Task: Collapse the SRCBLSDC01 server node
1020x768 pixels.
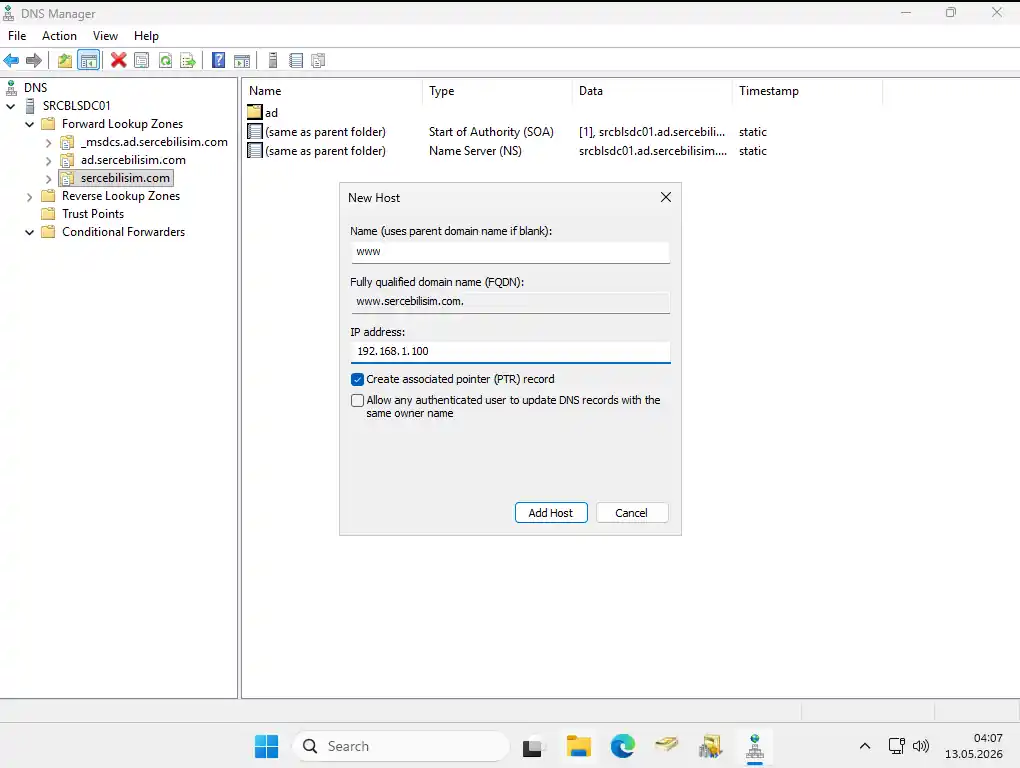Action: point(10,106)
